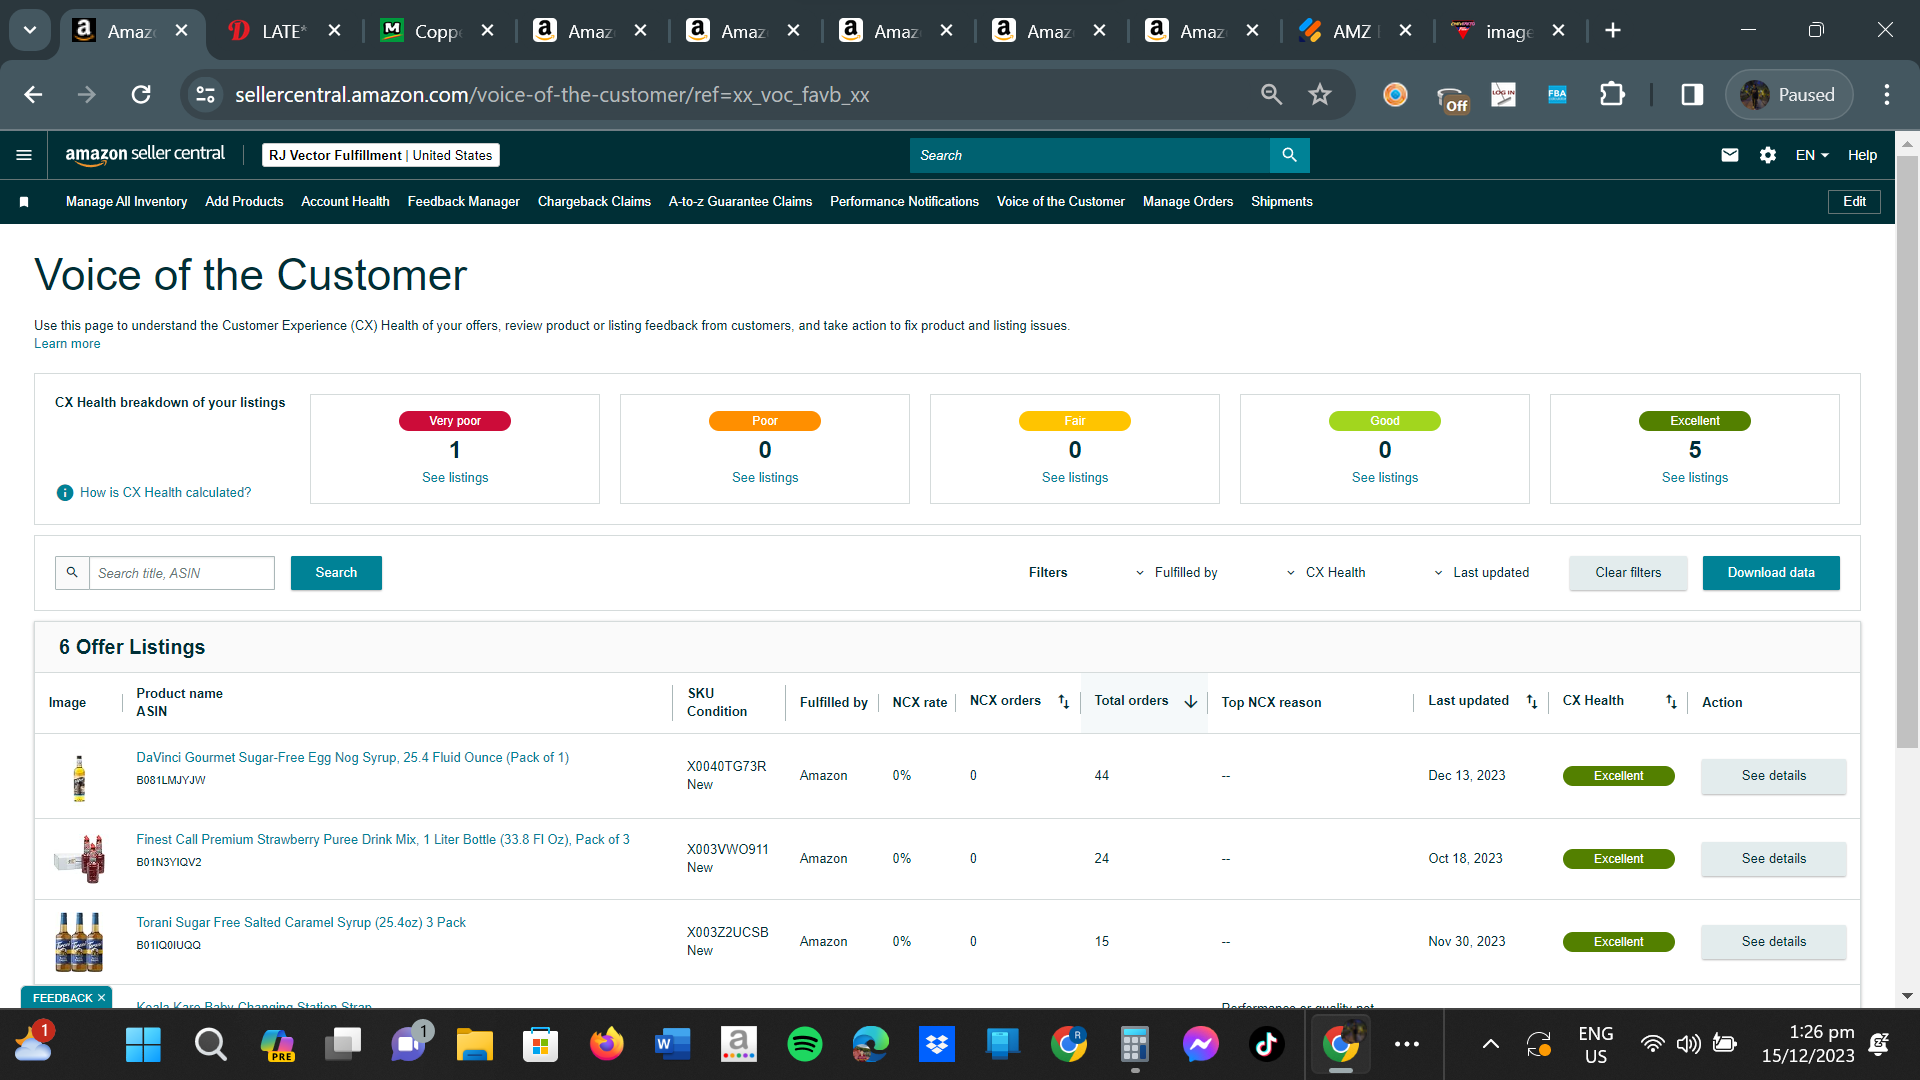Open the EN language dropdown
This screenshot has height=1080, width=1920.
pyautogui.click(x=1812, y=155)
